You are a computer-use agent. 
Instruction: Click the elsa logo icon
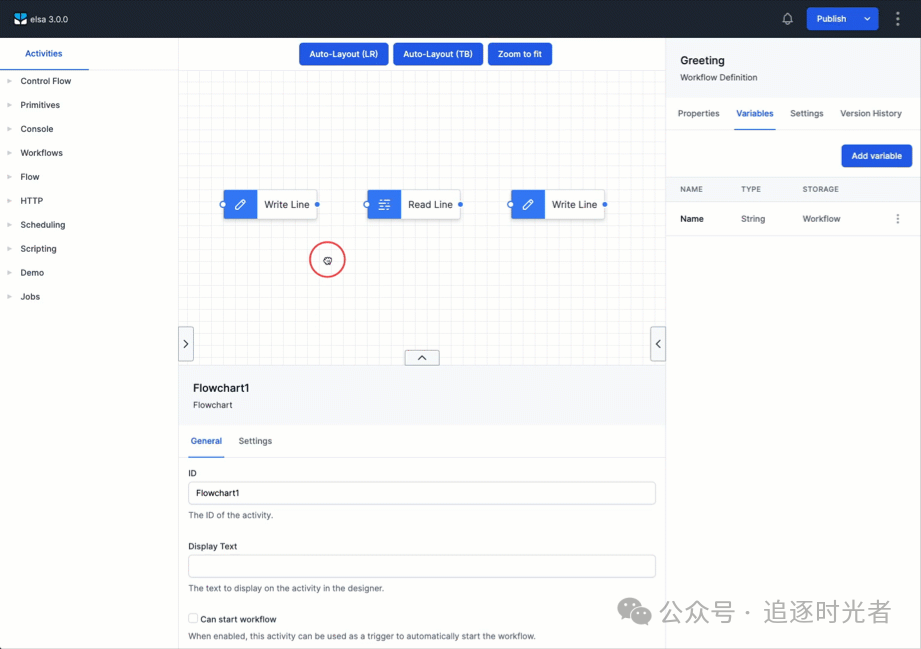[21, 19]
